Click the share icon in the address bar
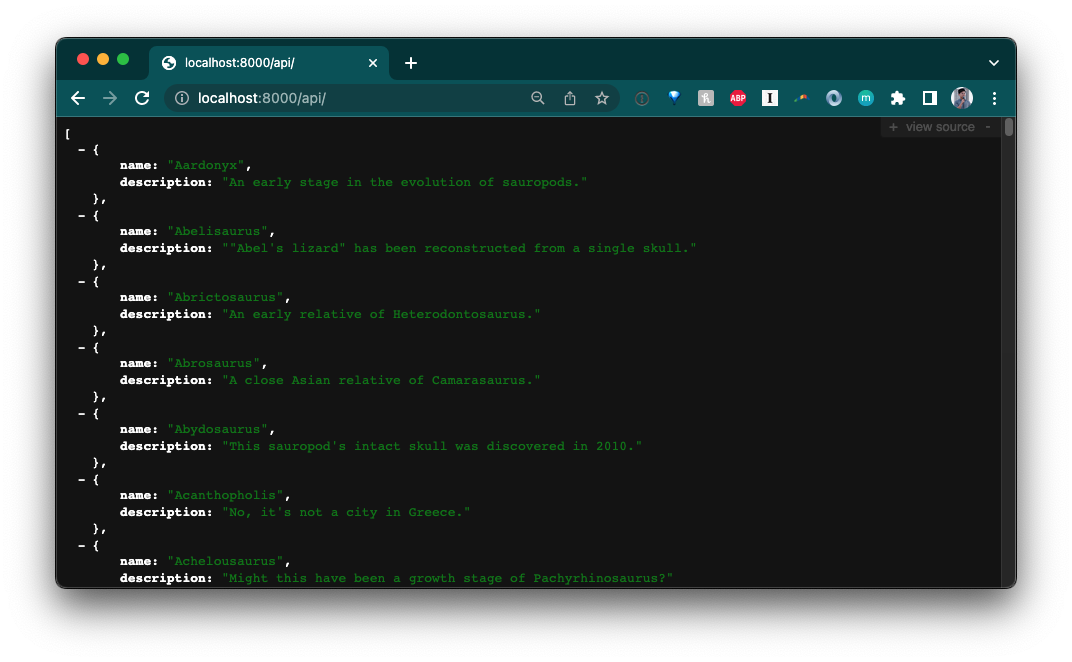 point(570,98)
